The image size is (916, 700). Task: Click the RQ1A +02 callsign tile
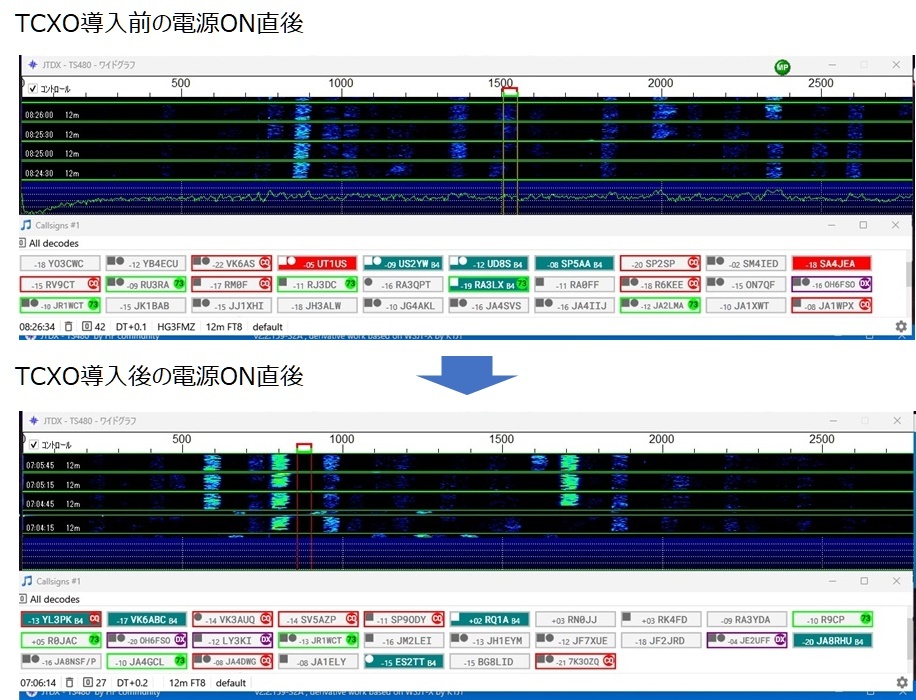click(488, 619)
